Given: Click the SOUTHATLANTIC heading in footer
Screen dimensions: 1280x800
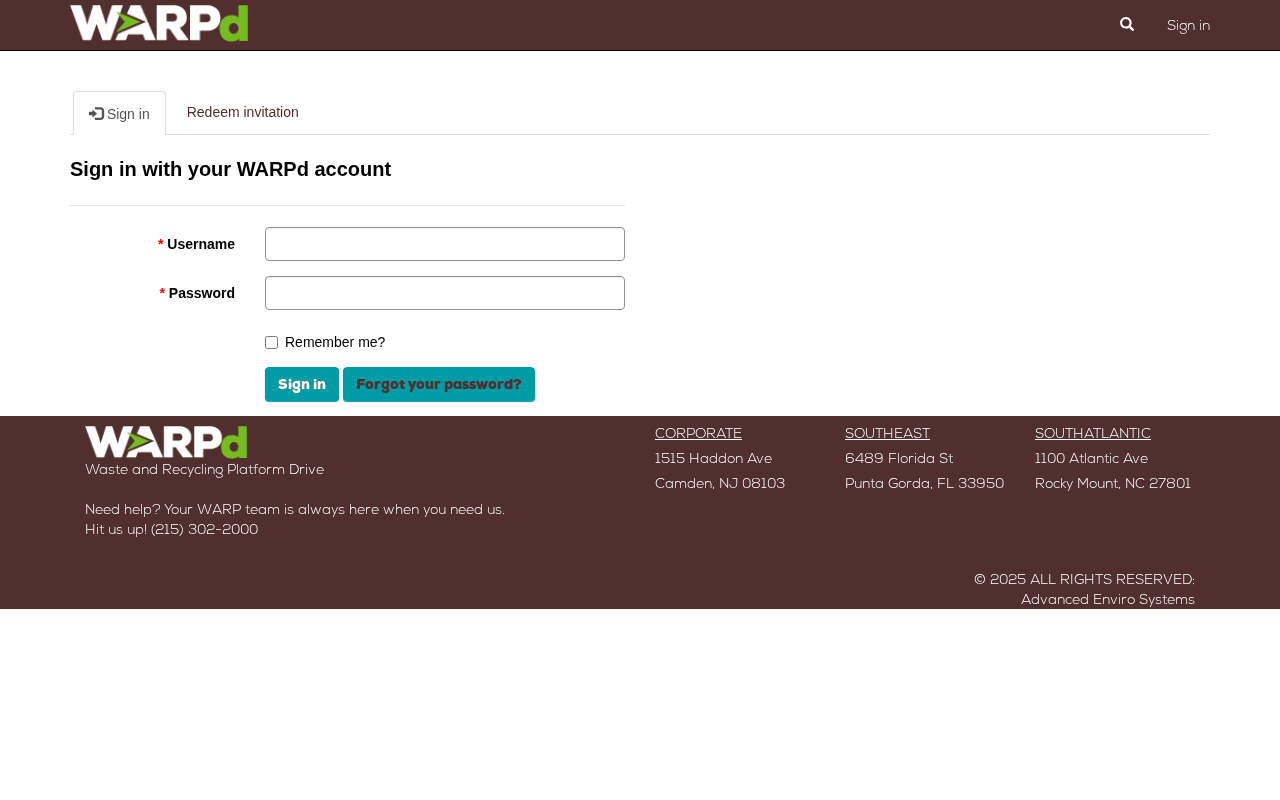Looking at the screenshot, I should pos(1093,433).
